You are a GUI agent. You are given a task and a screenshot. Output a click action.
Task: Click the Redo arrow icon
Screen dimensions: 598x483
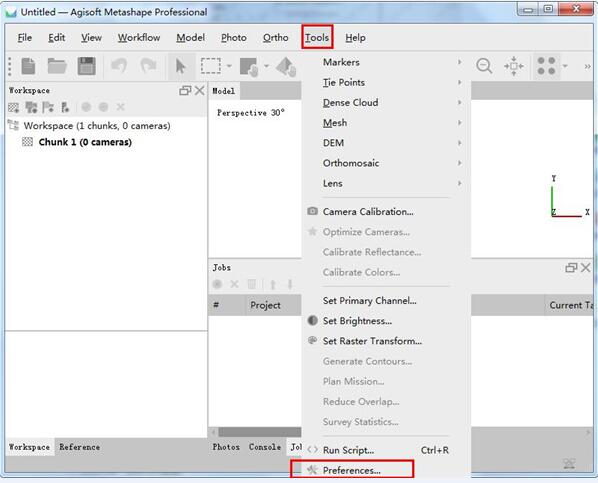[x=148, y=66]
